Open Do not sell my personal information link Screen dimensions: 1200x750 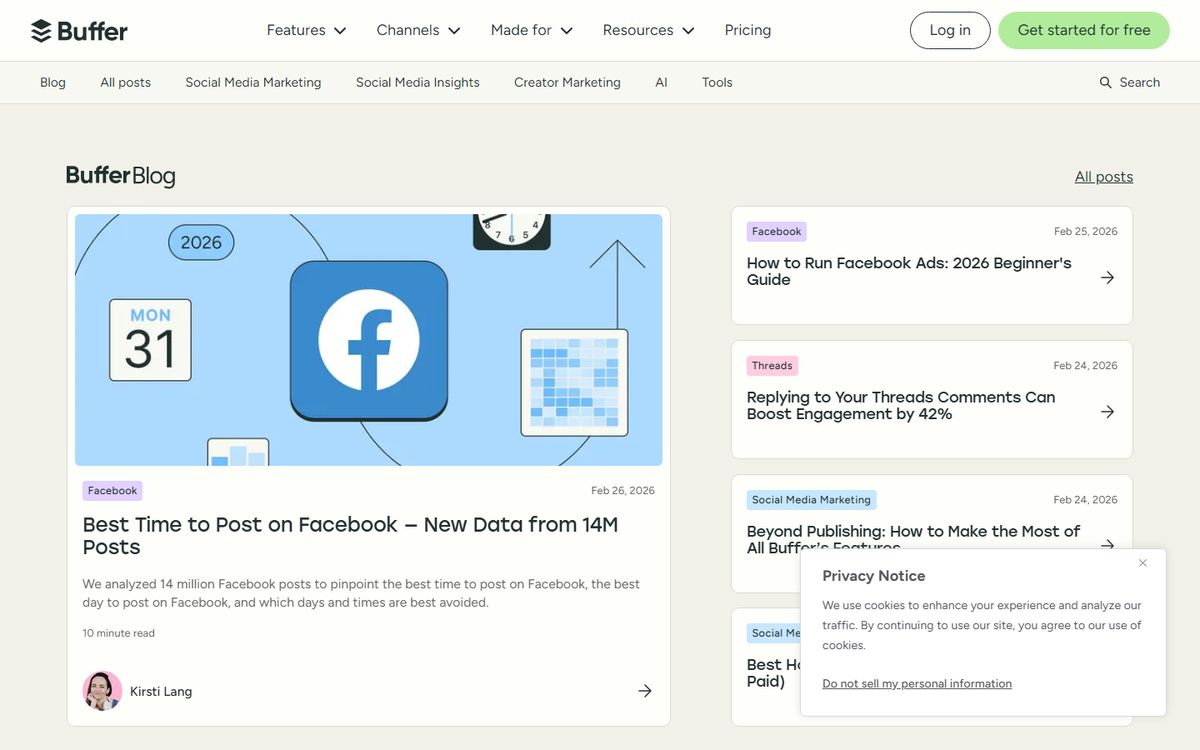(x=916, y=684)
